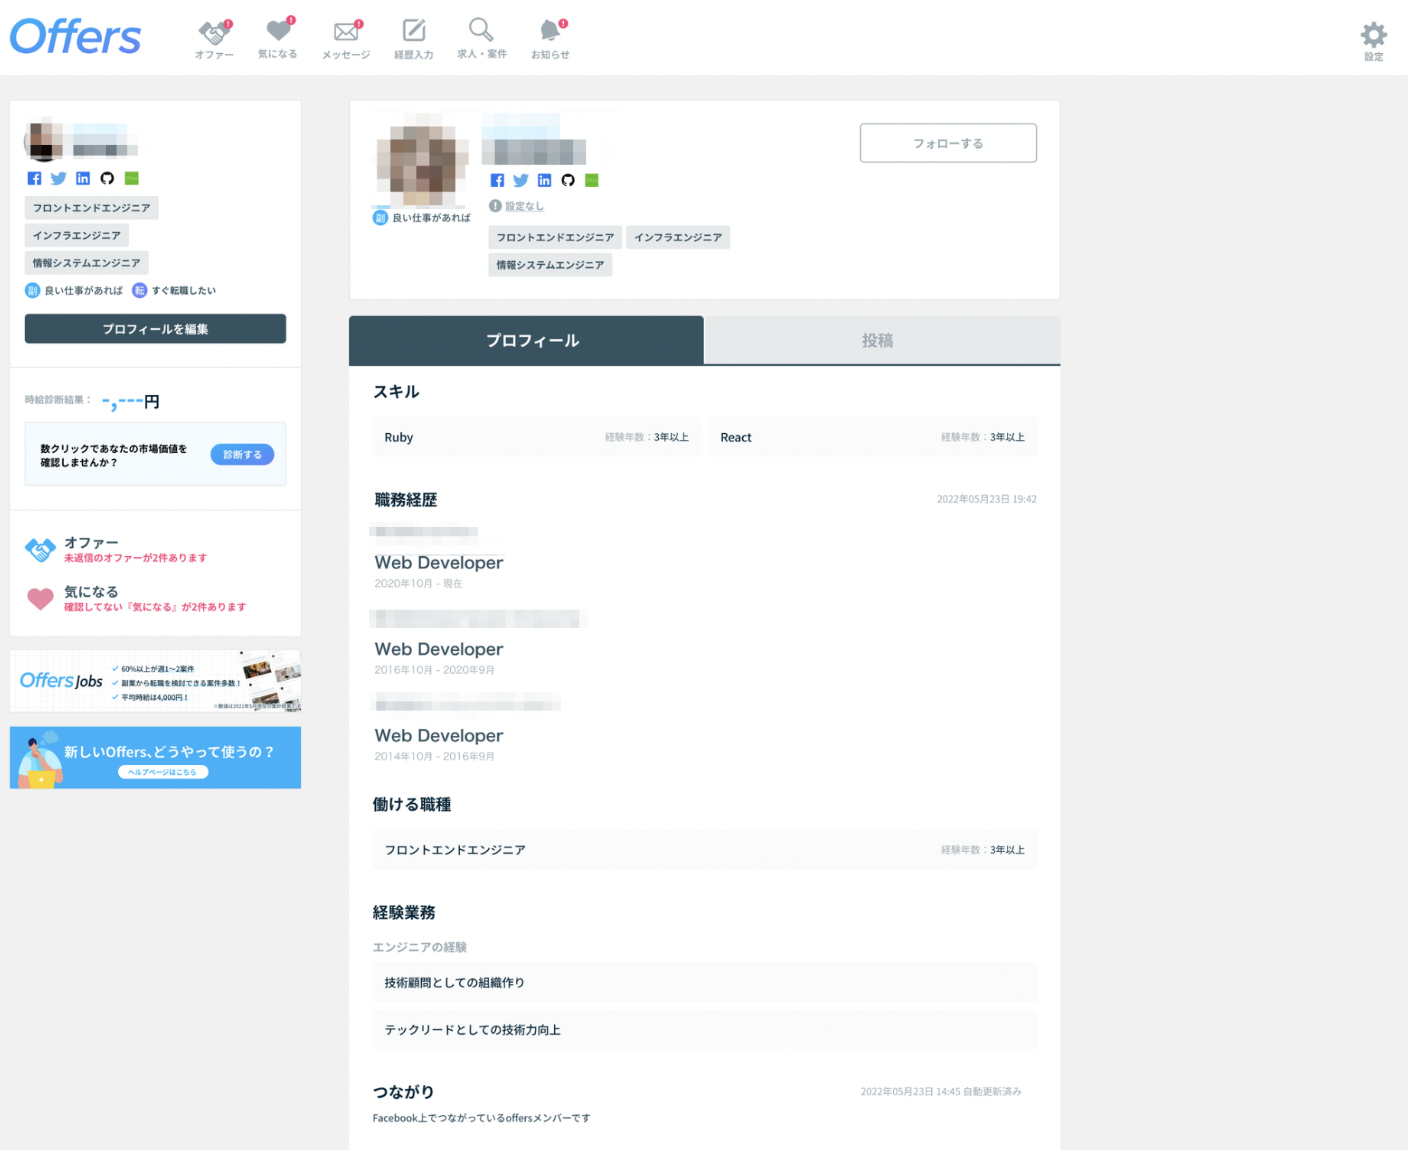Click main card tag インフラエンジニア

[678, 237]
